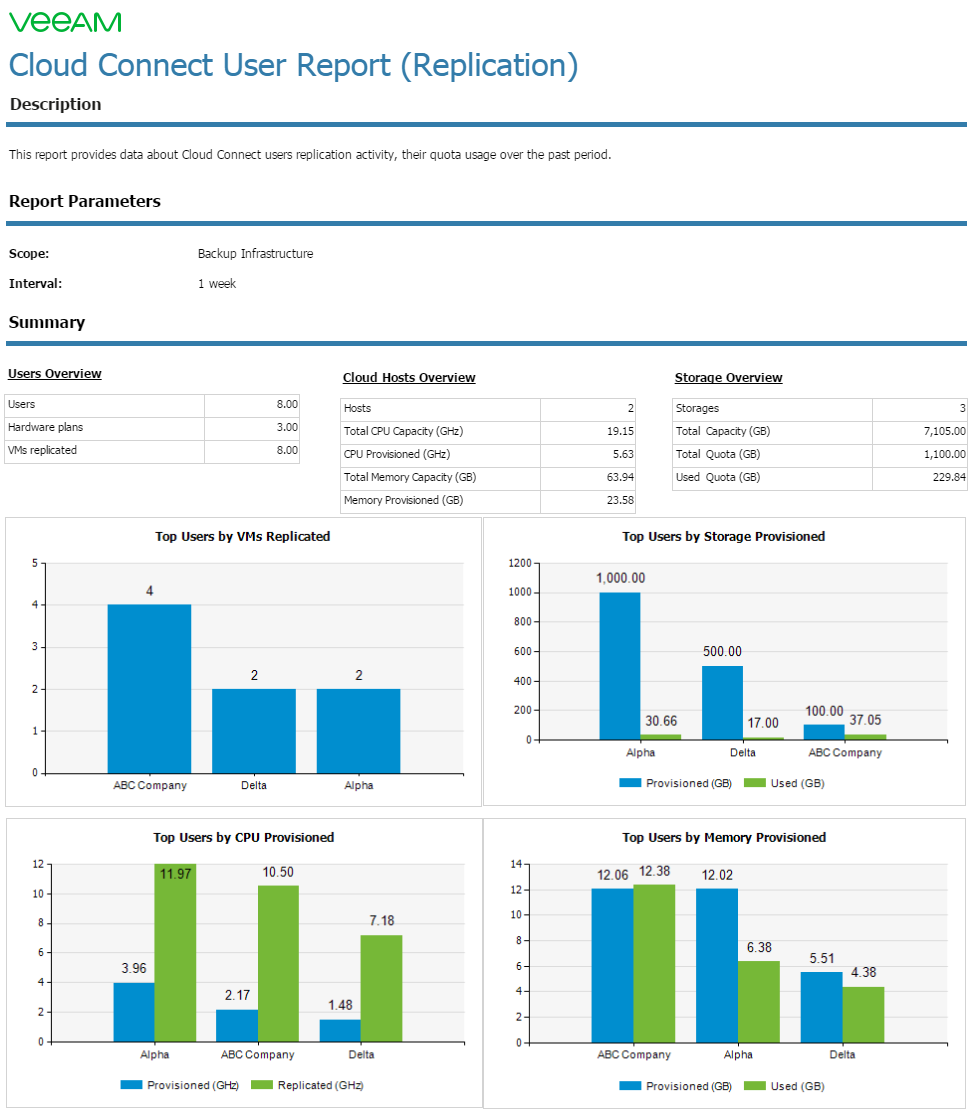973x1113 pixels.
Task: Click the 'Delta' axis label in Memory chart
Action: click(842, 1055)
